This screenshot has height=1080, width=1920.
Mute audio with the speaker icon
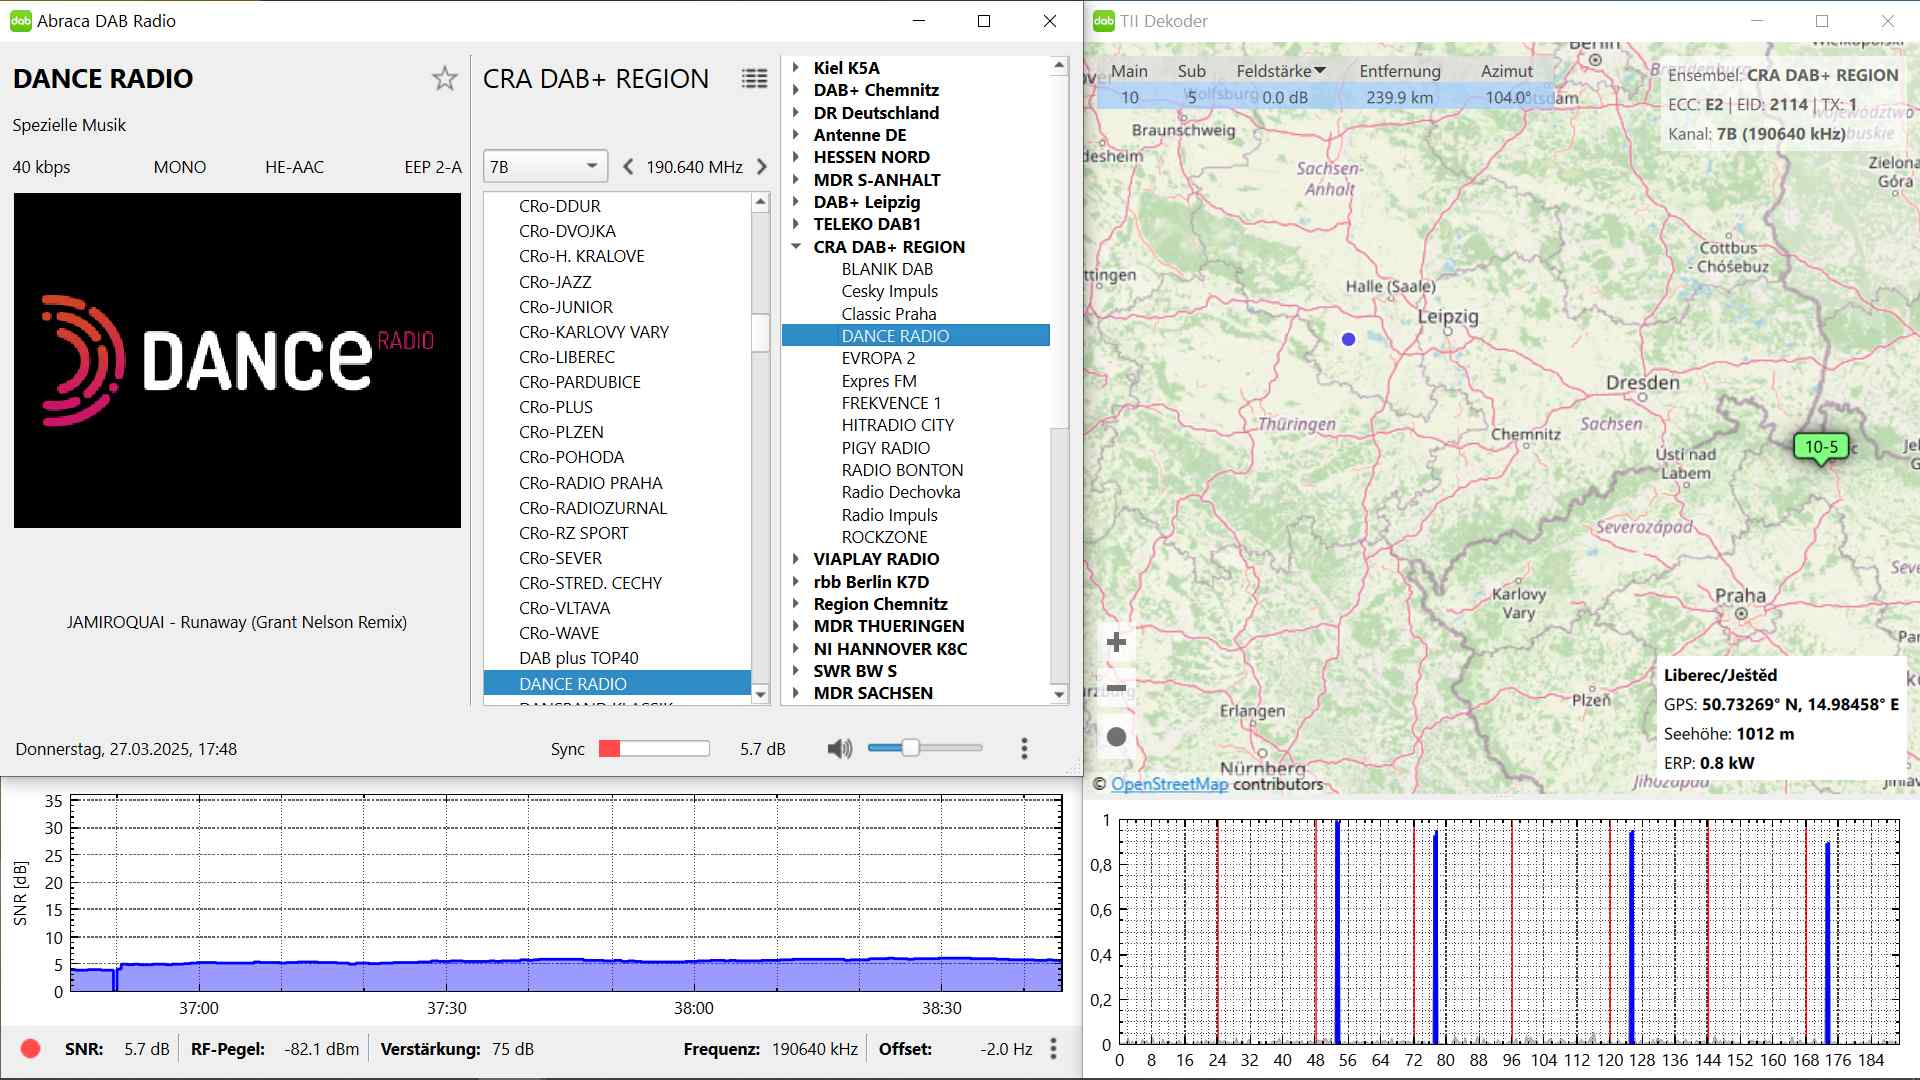click(840, 749)
